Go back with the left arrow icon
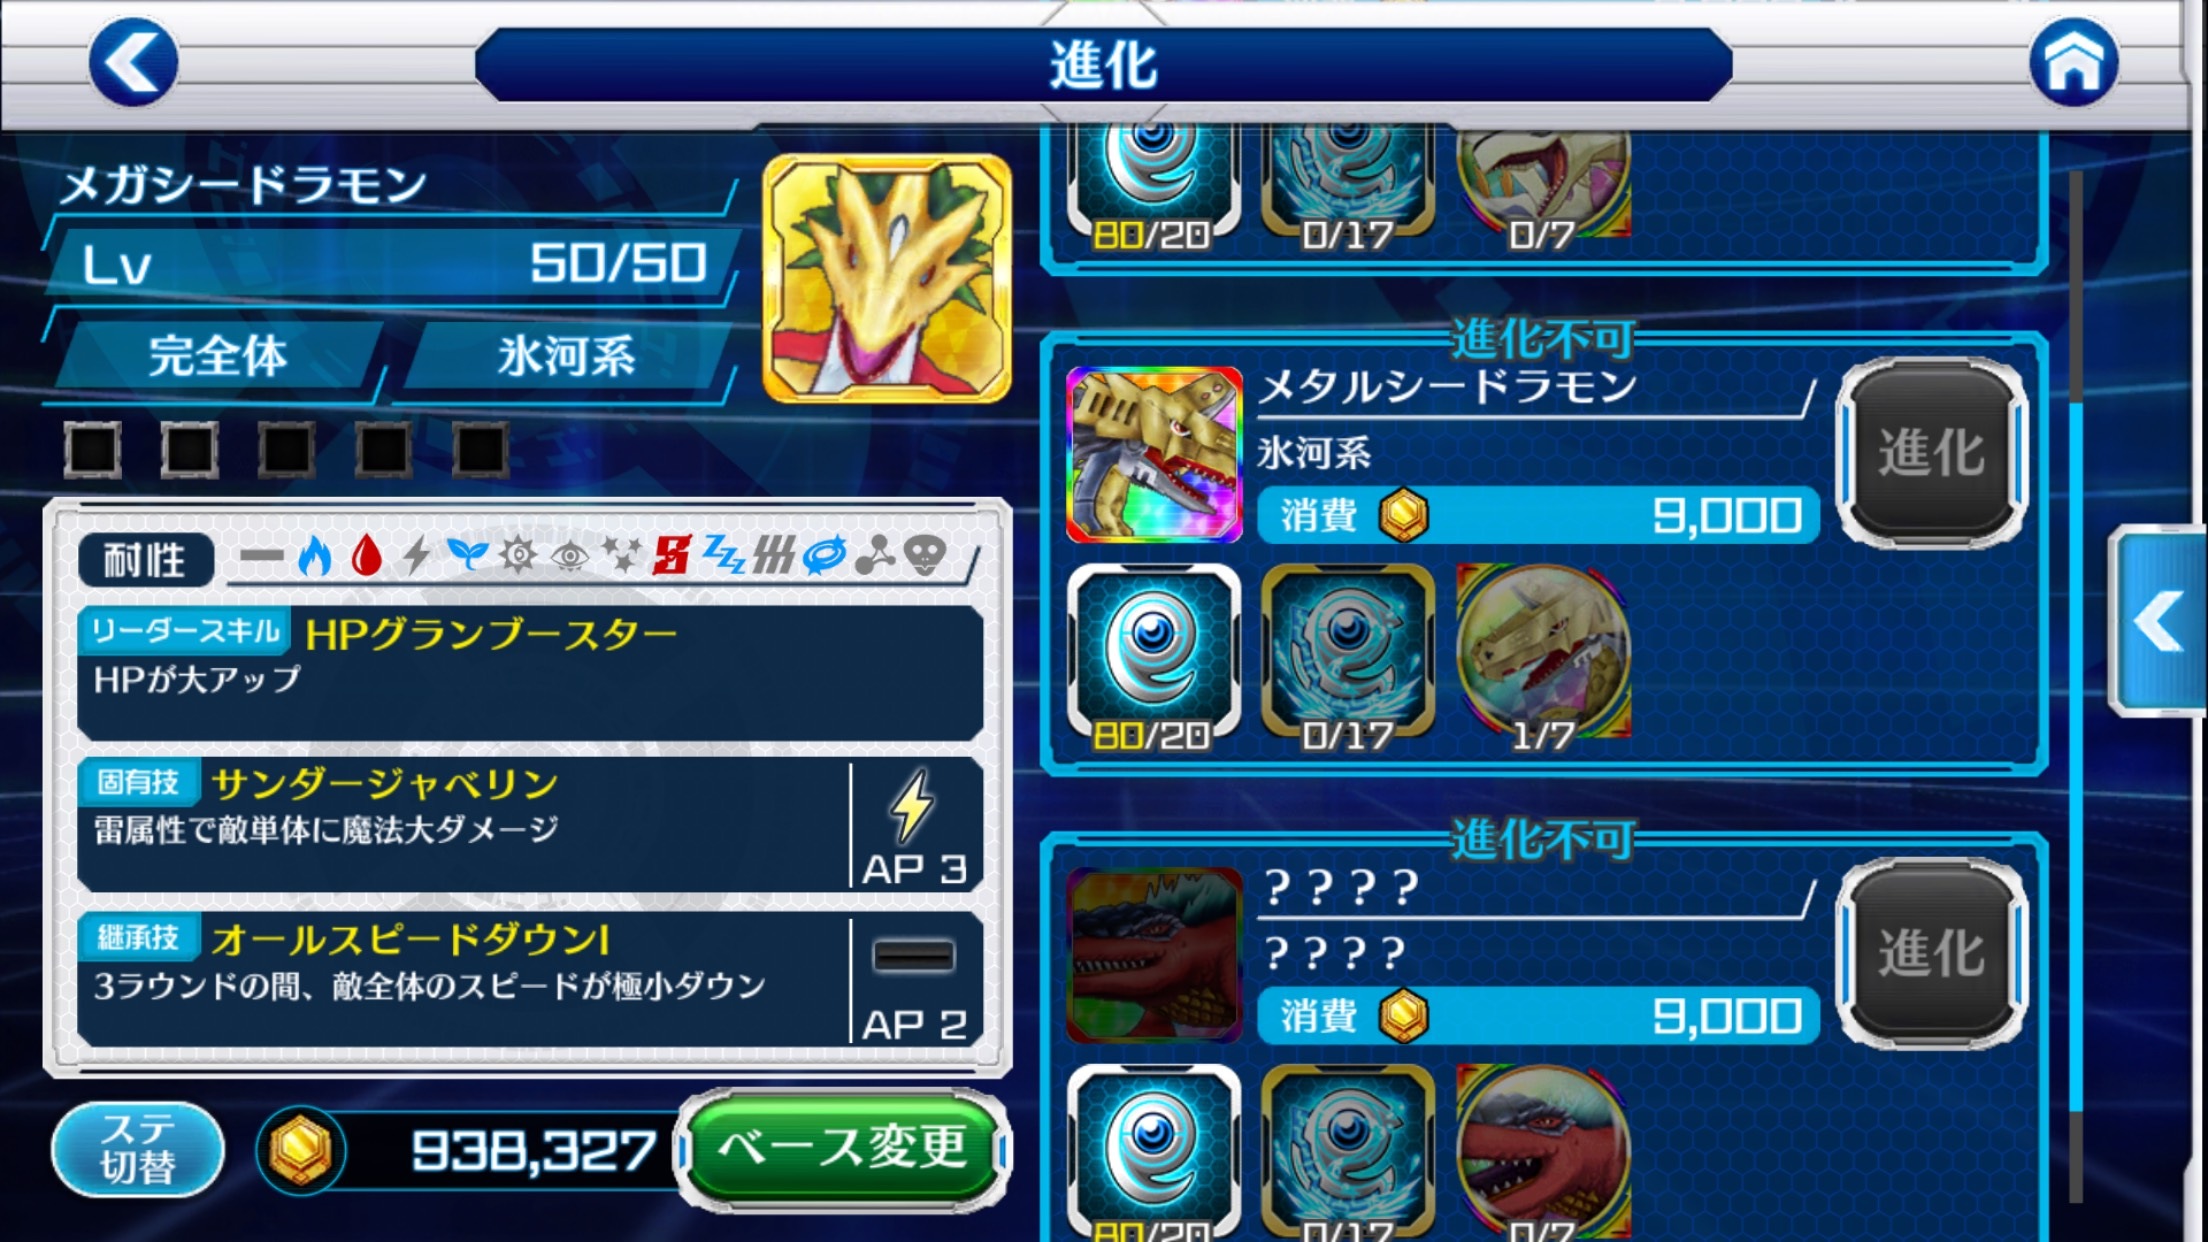 tap(133, 62)
